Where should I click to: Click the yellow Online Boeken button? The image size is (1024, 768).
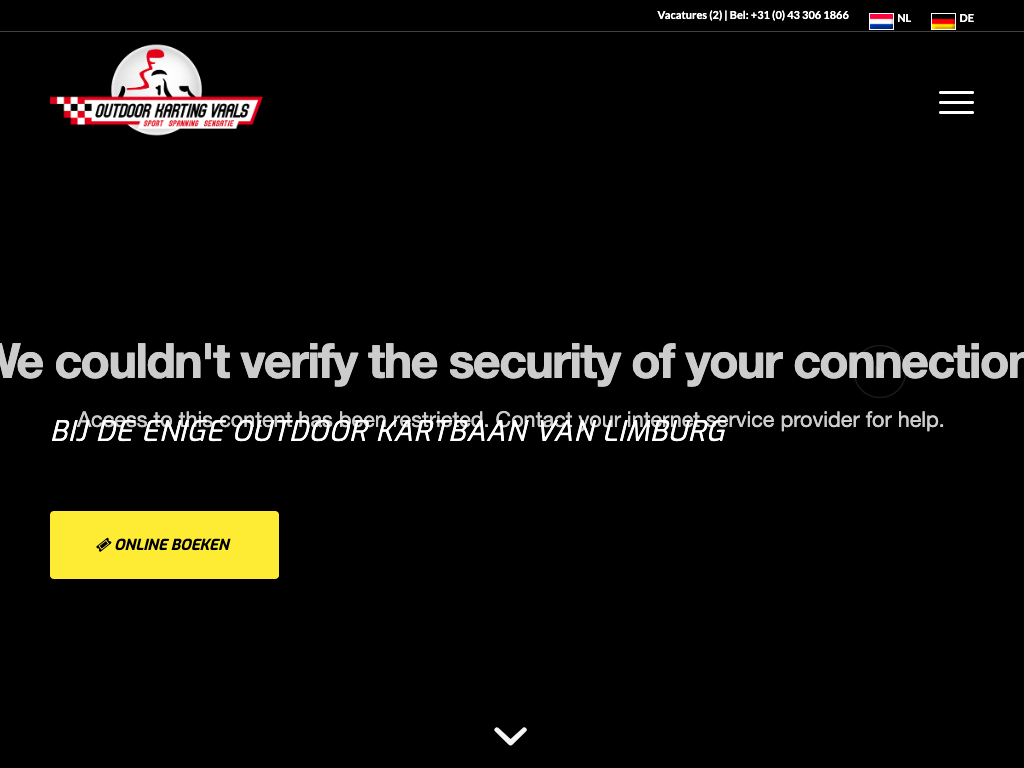(x=165, y=545)
